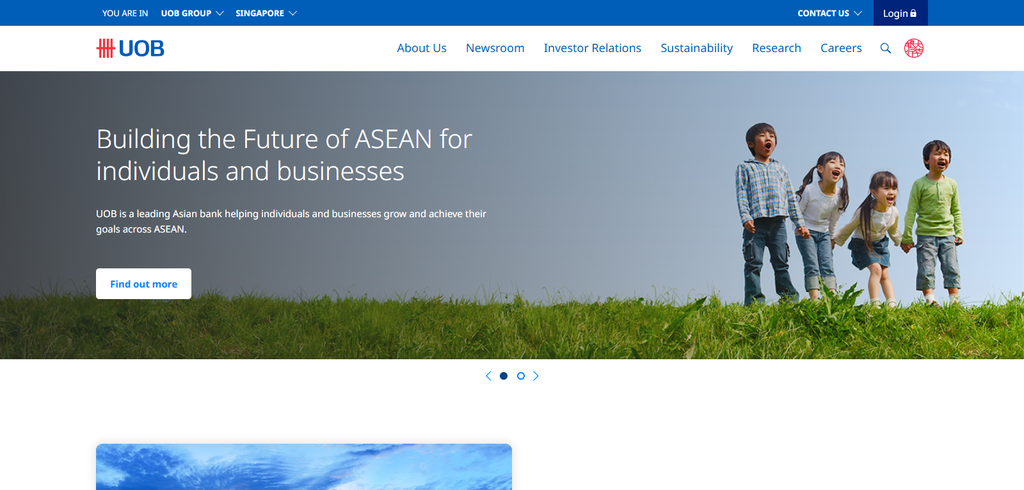Select the second carousel dot
This screenshot has height=490, width=1024.
520,376
